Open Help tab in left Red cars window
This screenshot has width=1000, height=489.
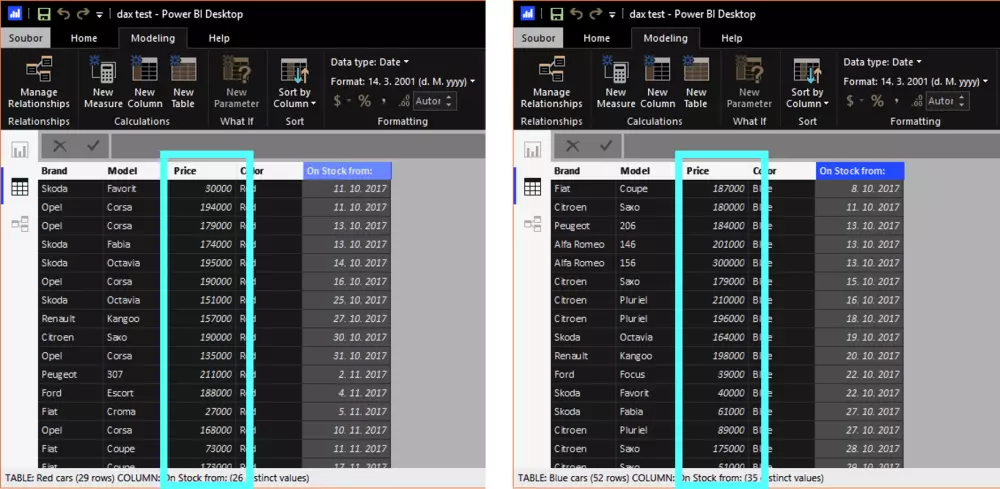(x=219, y=38)
